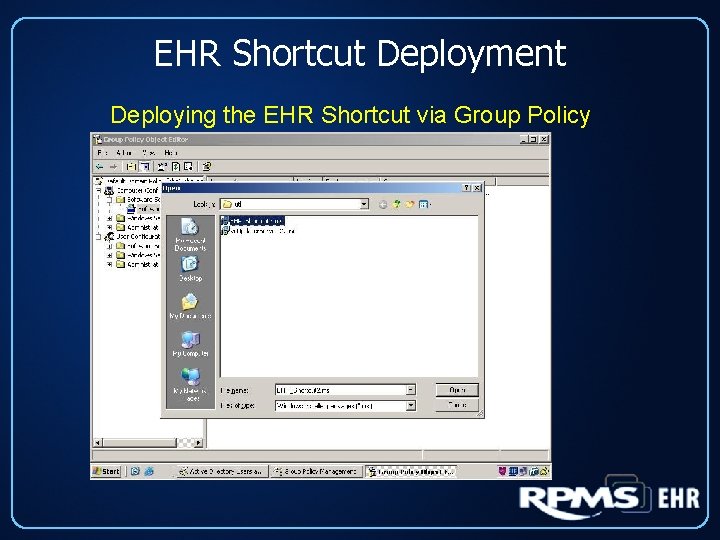Click the File name input field
This screenshot has width=720, height=540.
pyautogui.click(x=341, y=390)
